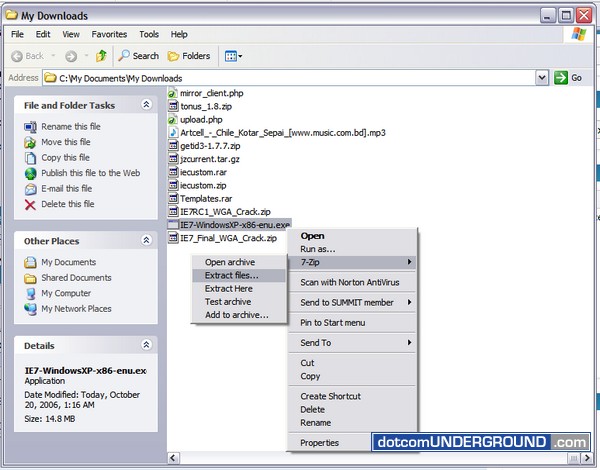The width and height of the screenshot is (600, 470).
Task: Click horizontal scrollbar left arrow
Action: coord(173,458)
